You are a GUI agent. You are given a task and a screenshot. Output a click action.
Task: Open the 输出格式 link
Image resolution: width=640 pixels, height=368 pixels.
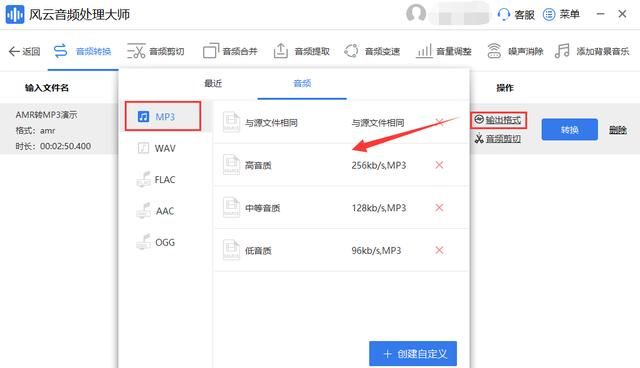tap(503, 120)
